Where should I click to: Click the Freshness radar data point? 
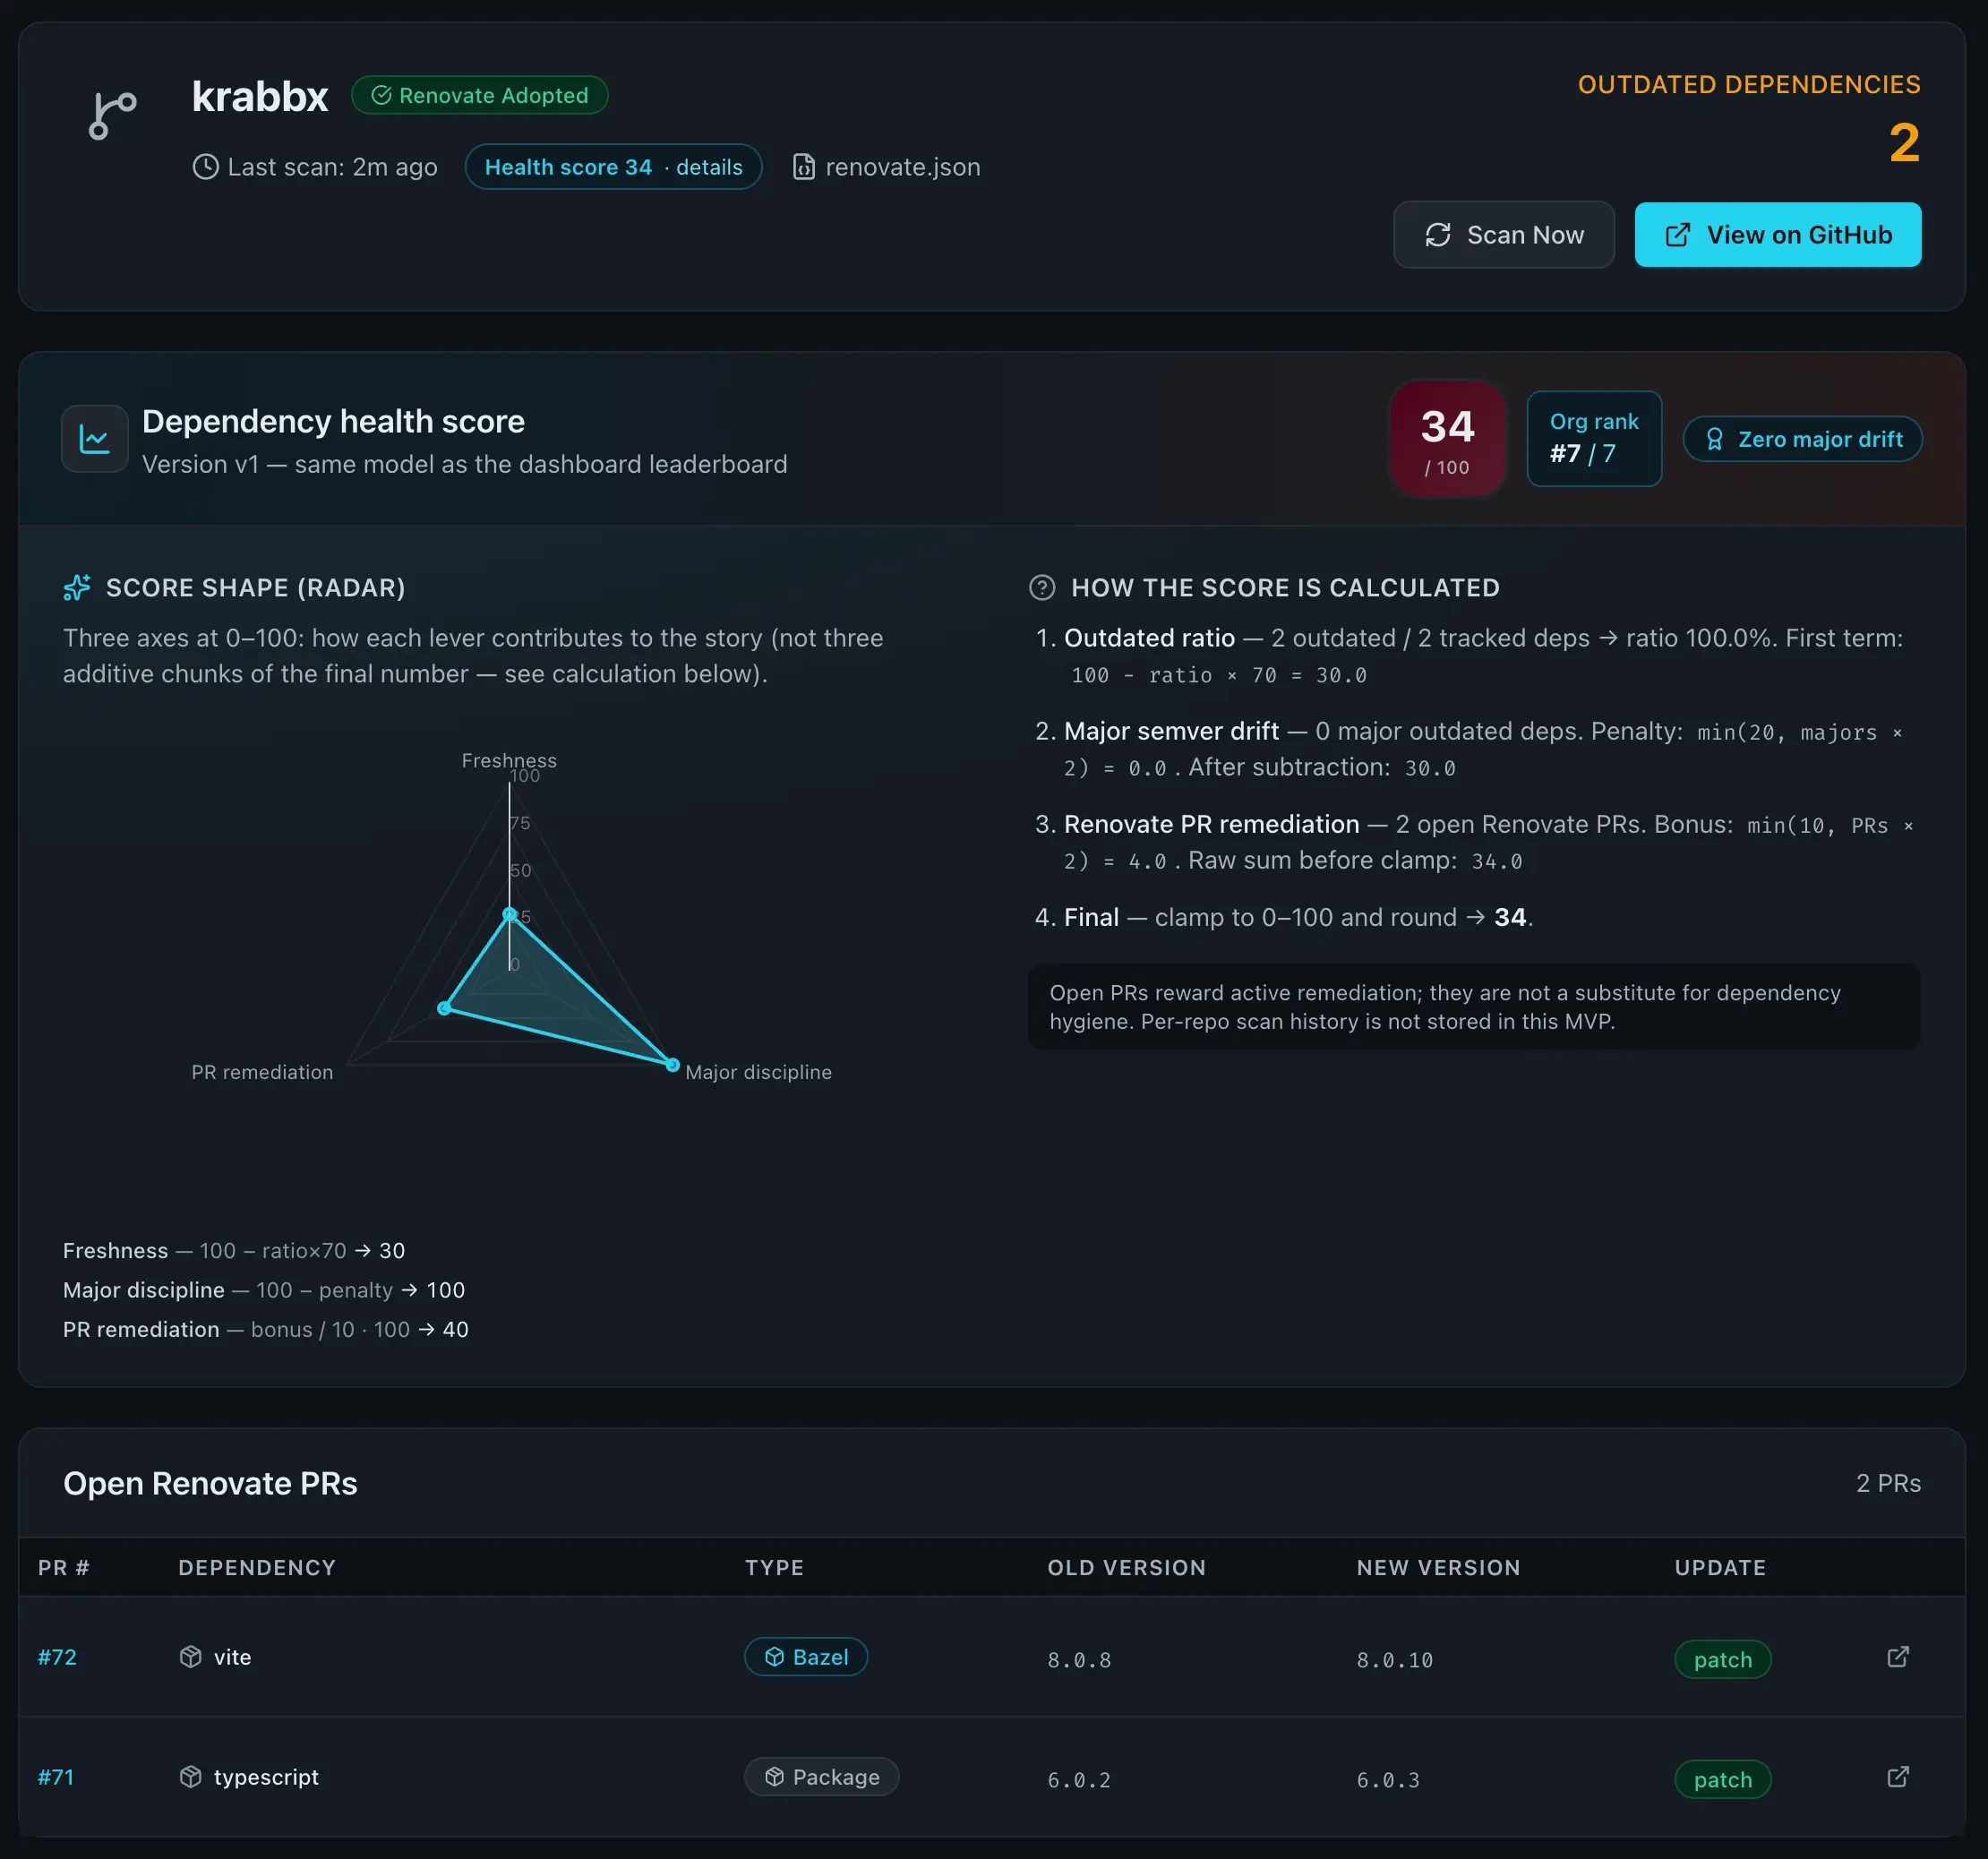tap(509, 914)
